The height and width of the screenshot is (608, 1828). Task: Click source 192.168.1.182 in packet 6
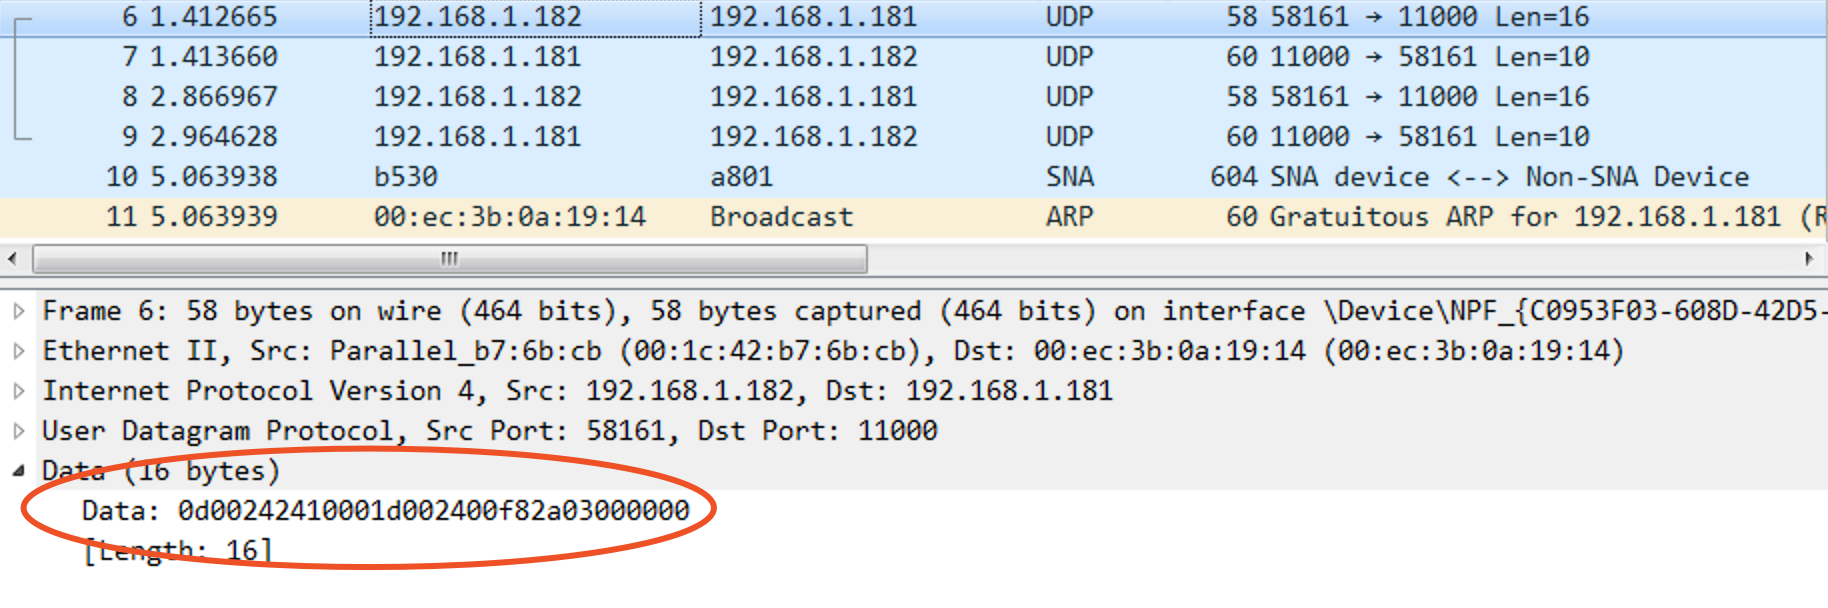pyautogui.click(x=477, y=17)
